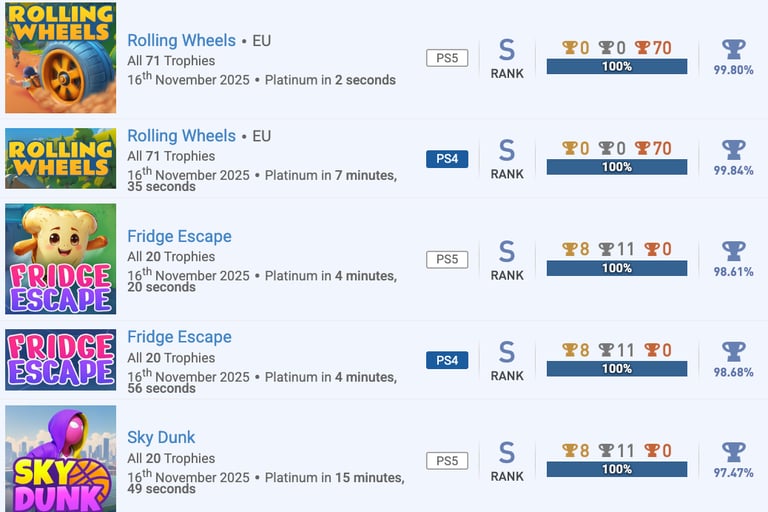Click the PS5 badge on the Sky Dunk row
The height and width of the screenshot is (512, 768).
pyautogui.click(x=447, y=460)
